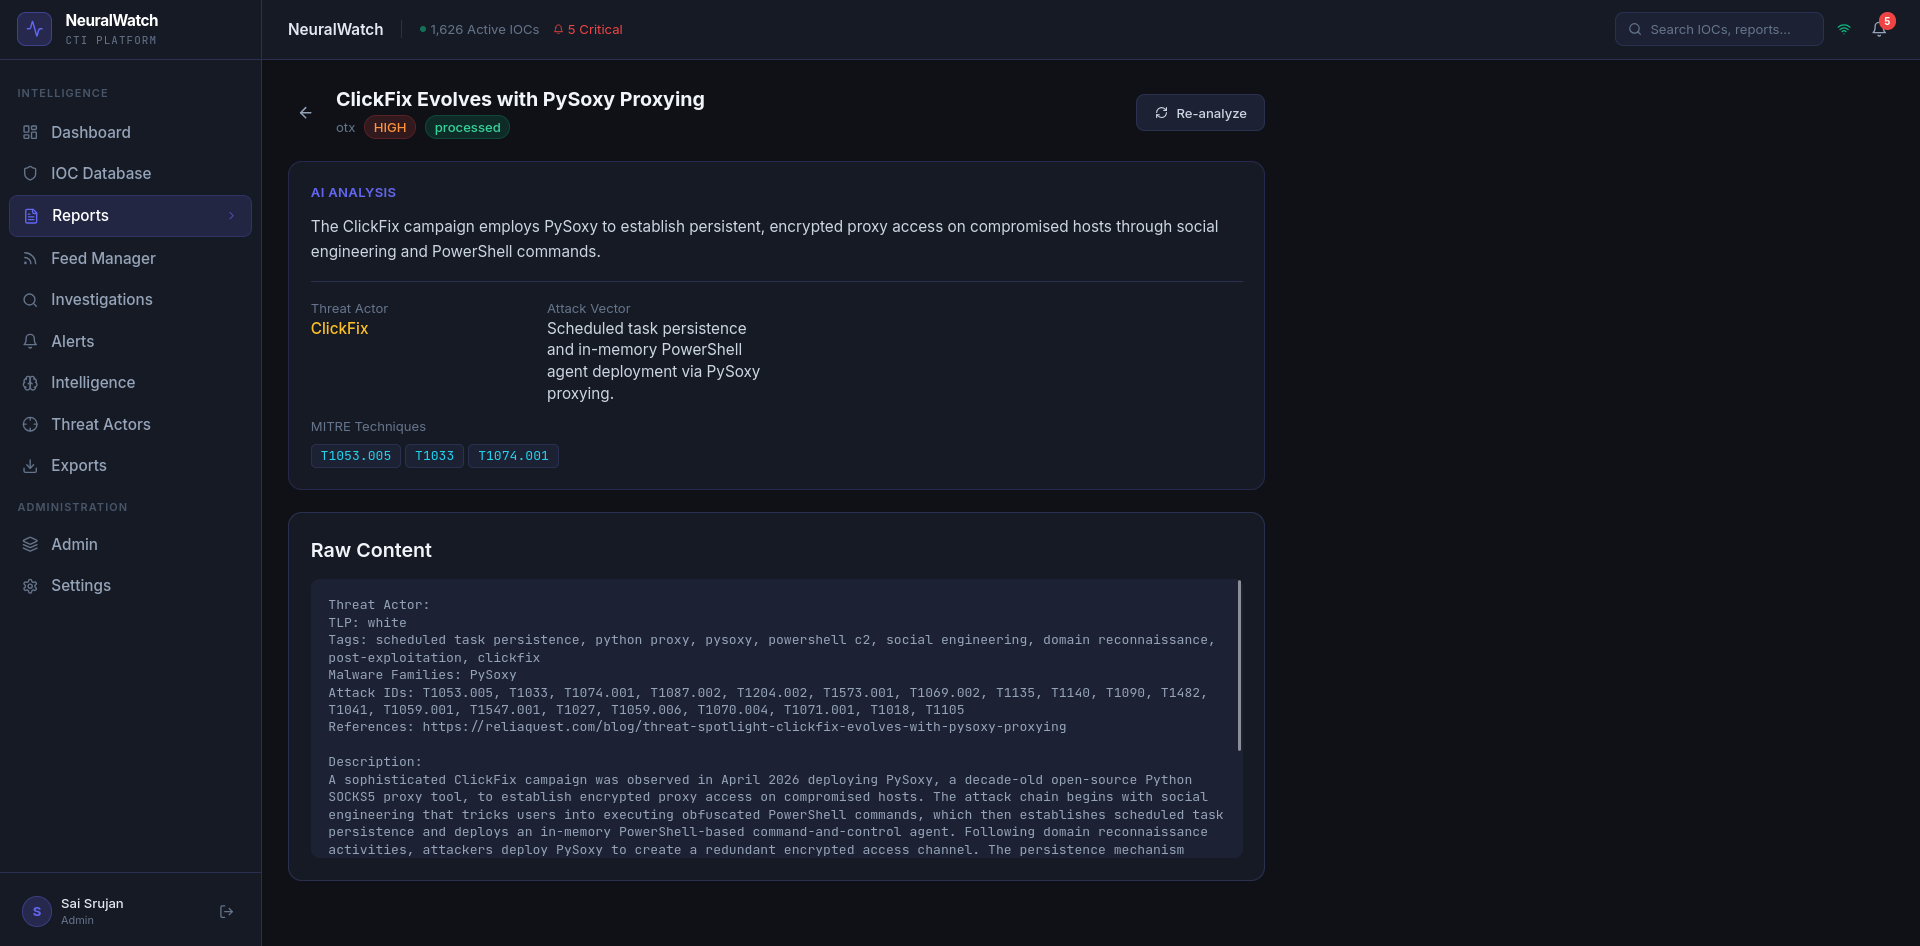Go to Feed Manager page

130,258
